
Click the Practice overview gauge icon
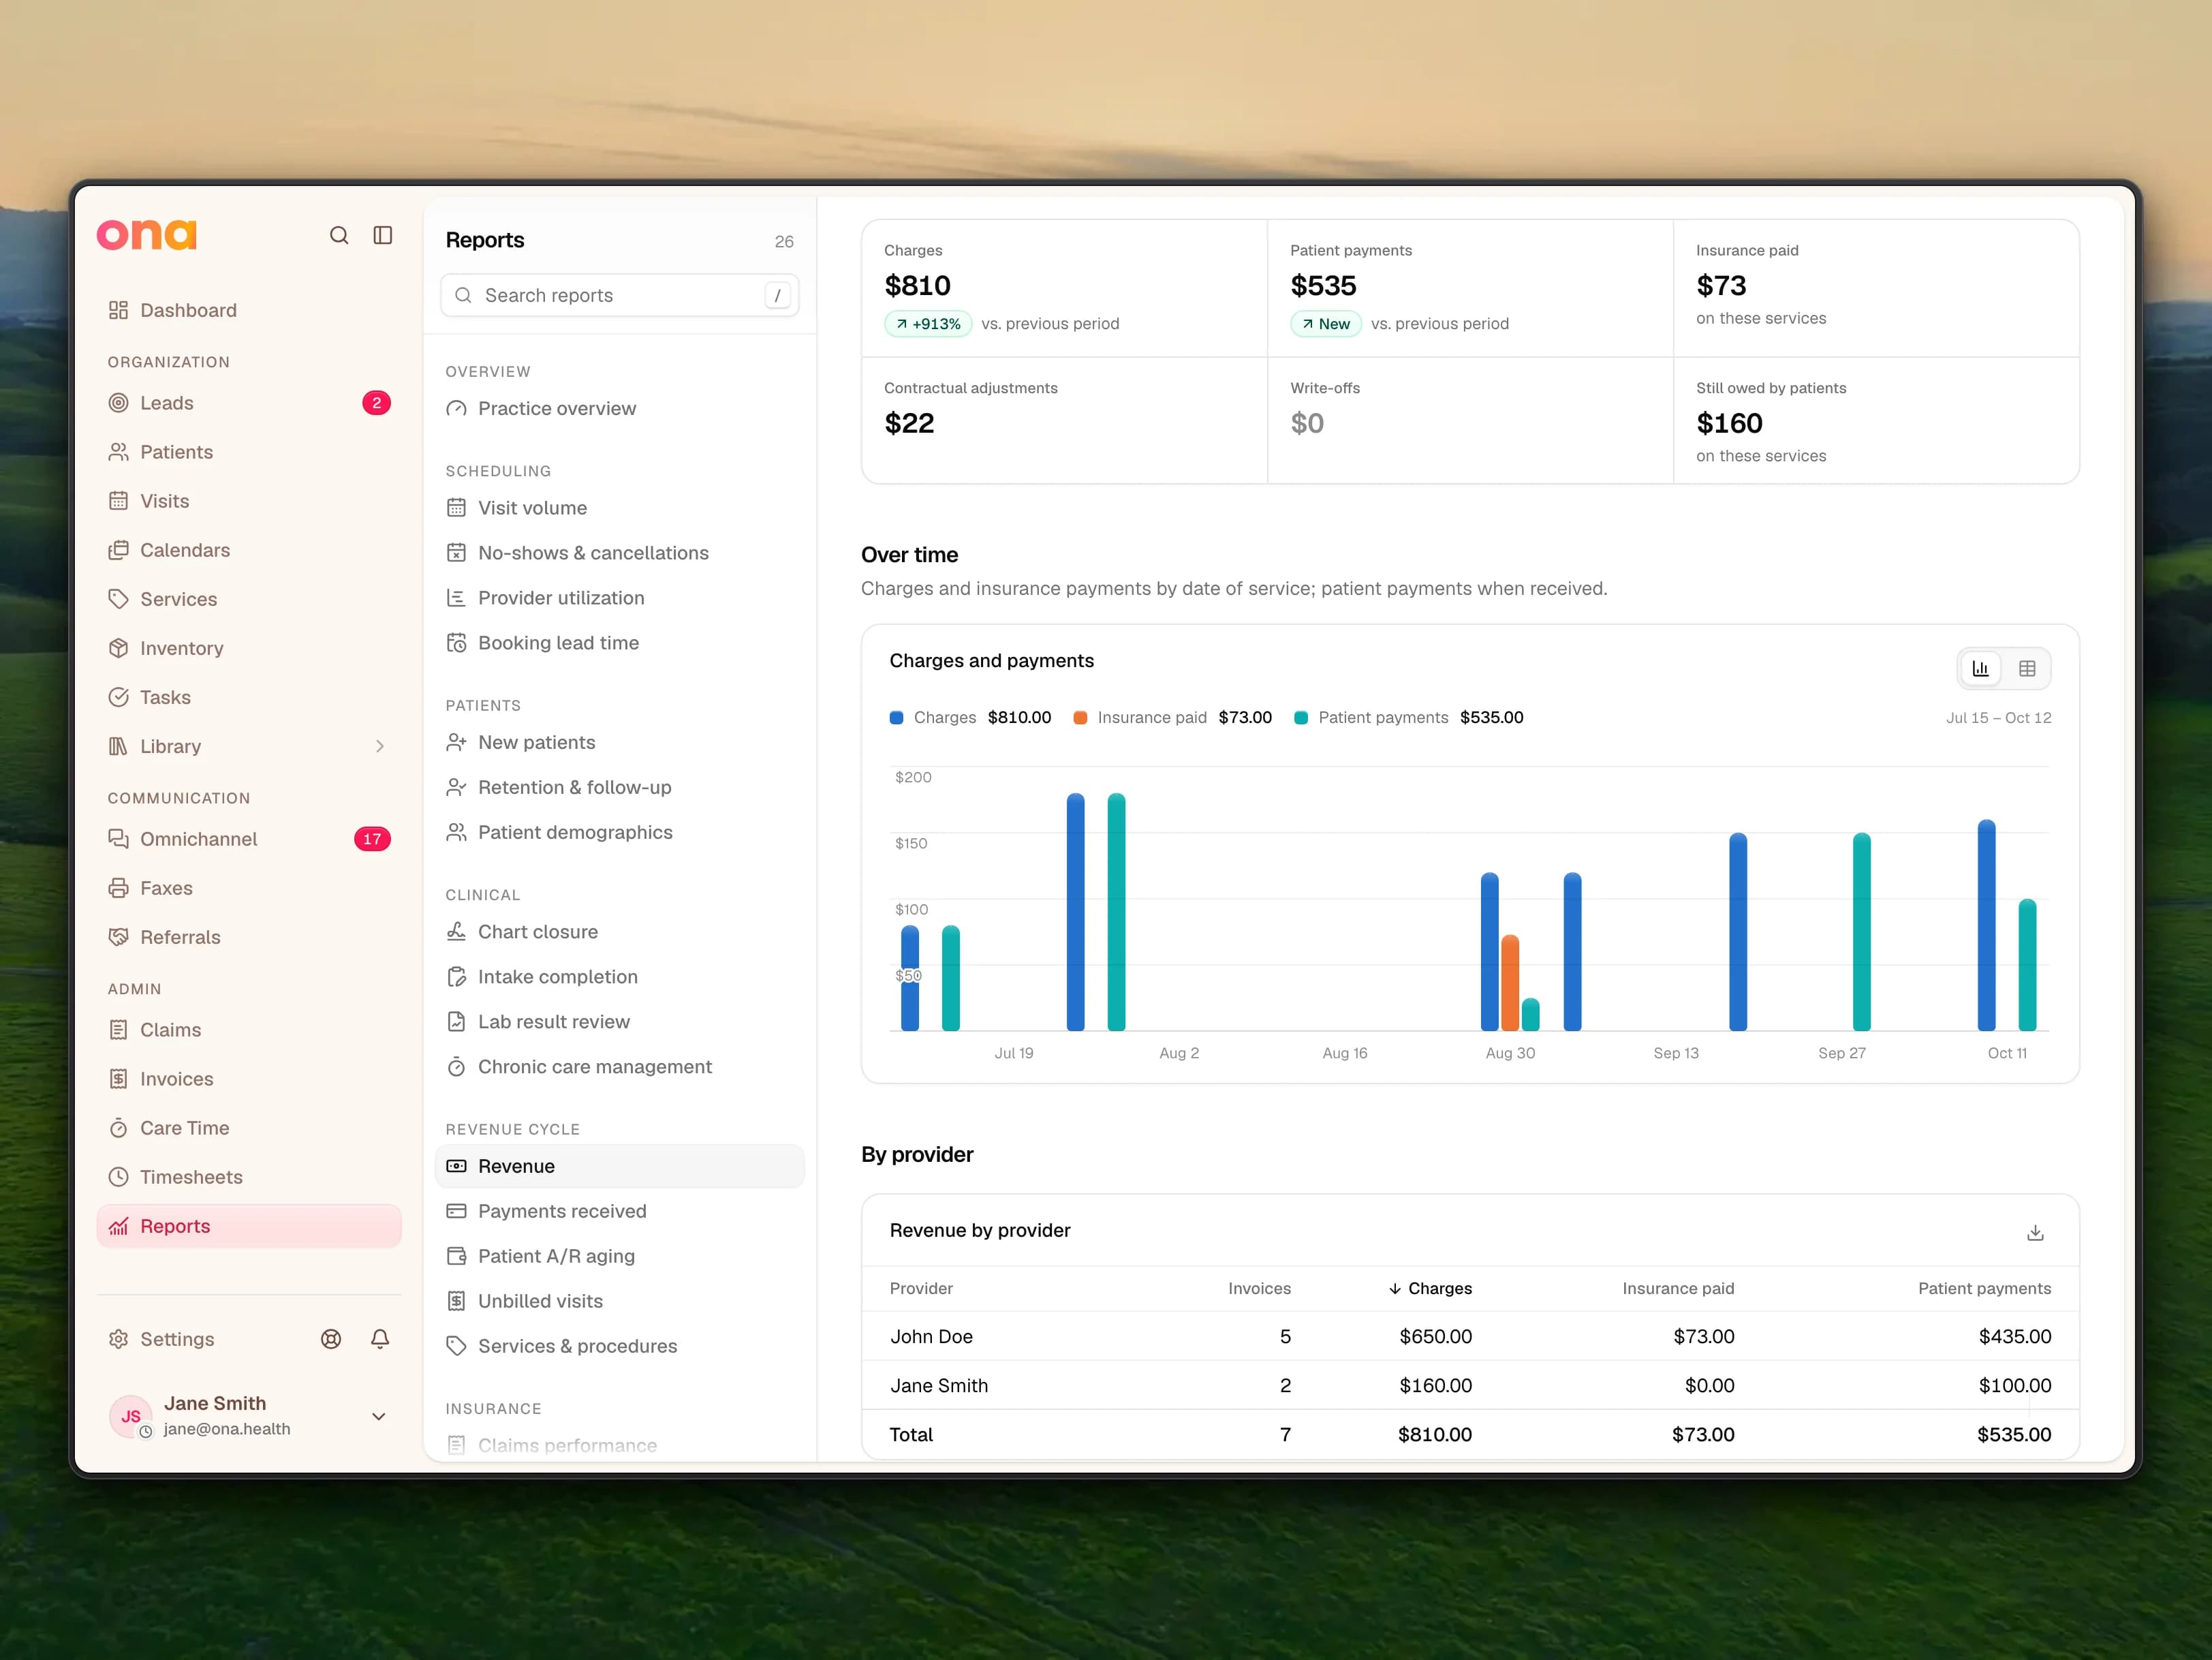pos(456,408)
